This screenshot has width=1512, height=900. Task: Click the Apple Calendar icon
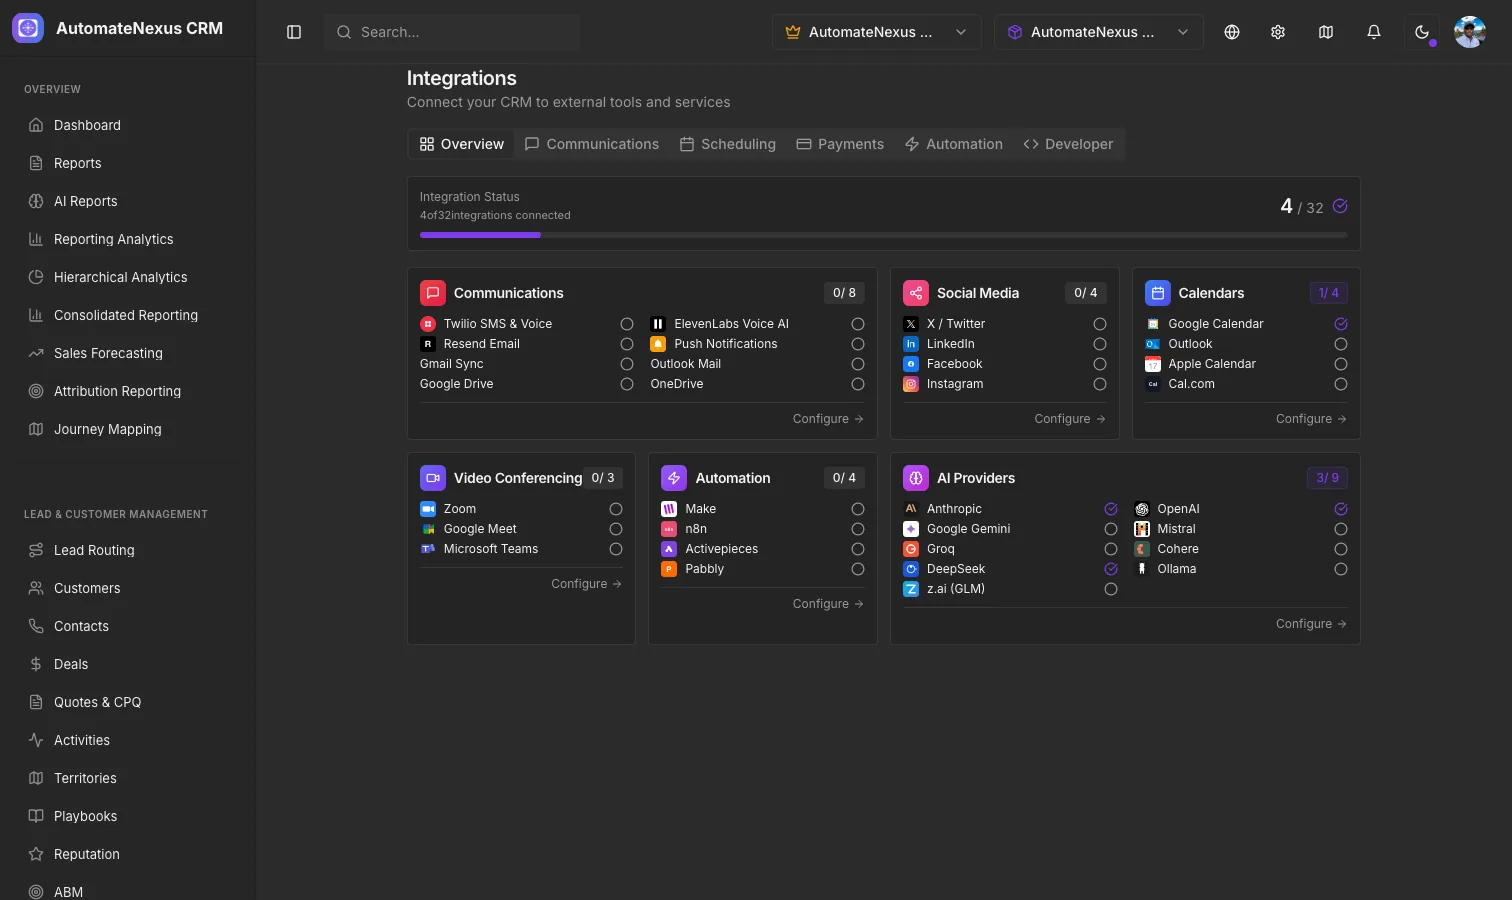point(1153,364)
